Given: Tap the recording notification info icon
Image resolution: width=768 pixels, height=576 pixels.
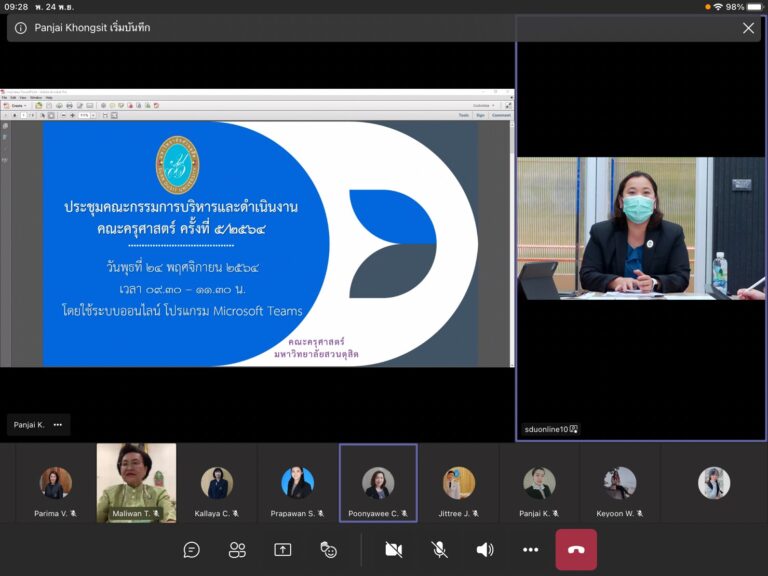Looking at the screenshot, I should (x=20, y=28).
